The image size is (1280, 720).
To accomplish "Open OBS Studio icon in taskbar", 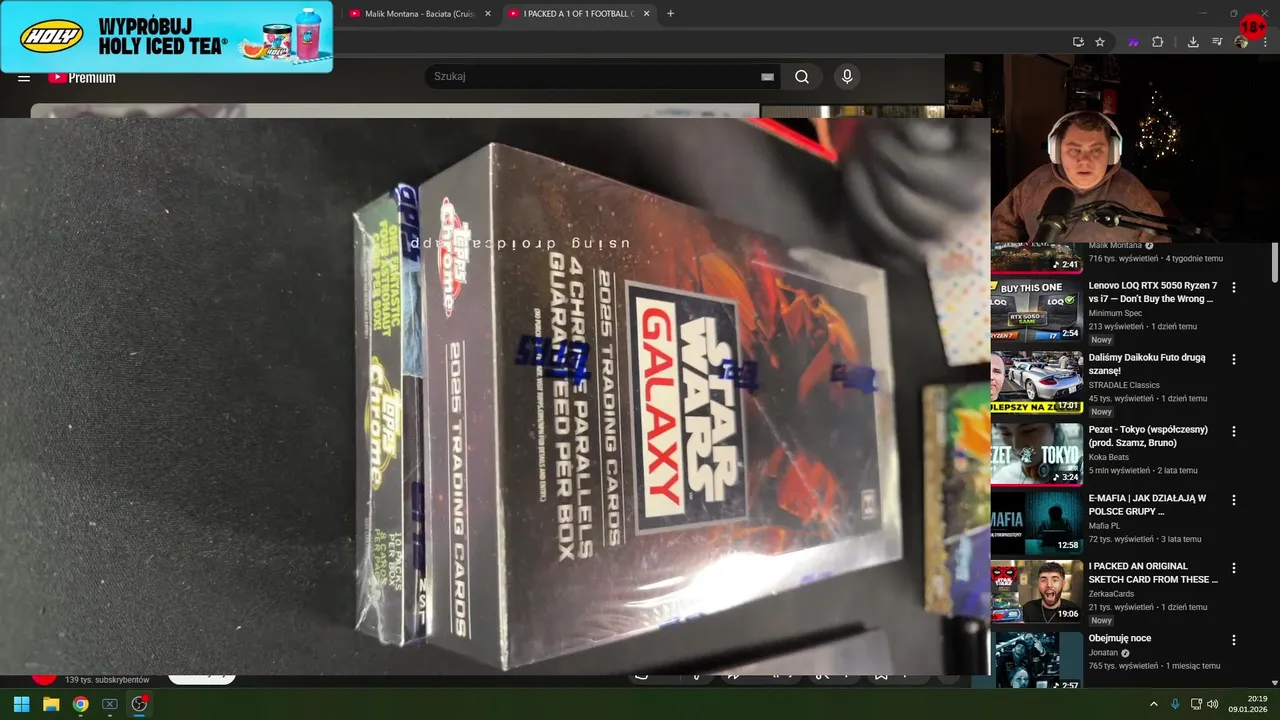I will (x=139, y=704).
